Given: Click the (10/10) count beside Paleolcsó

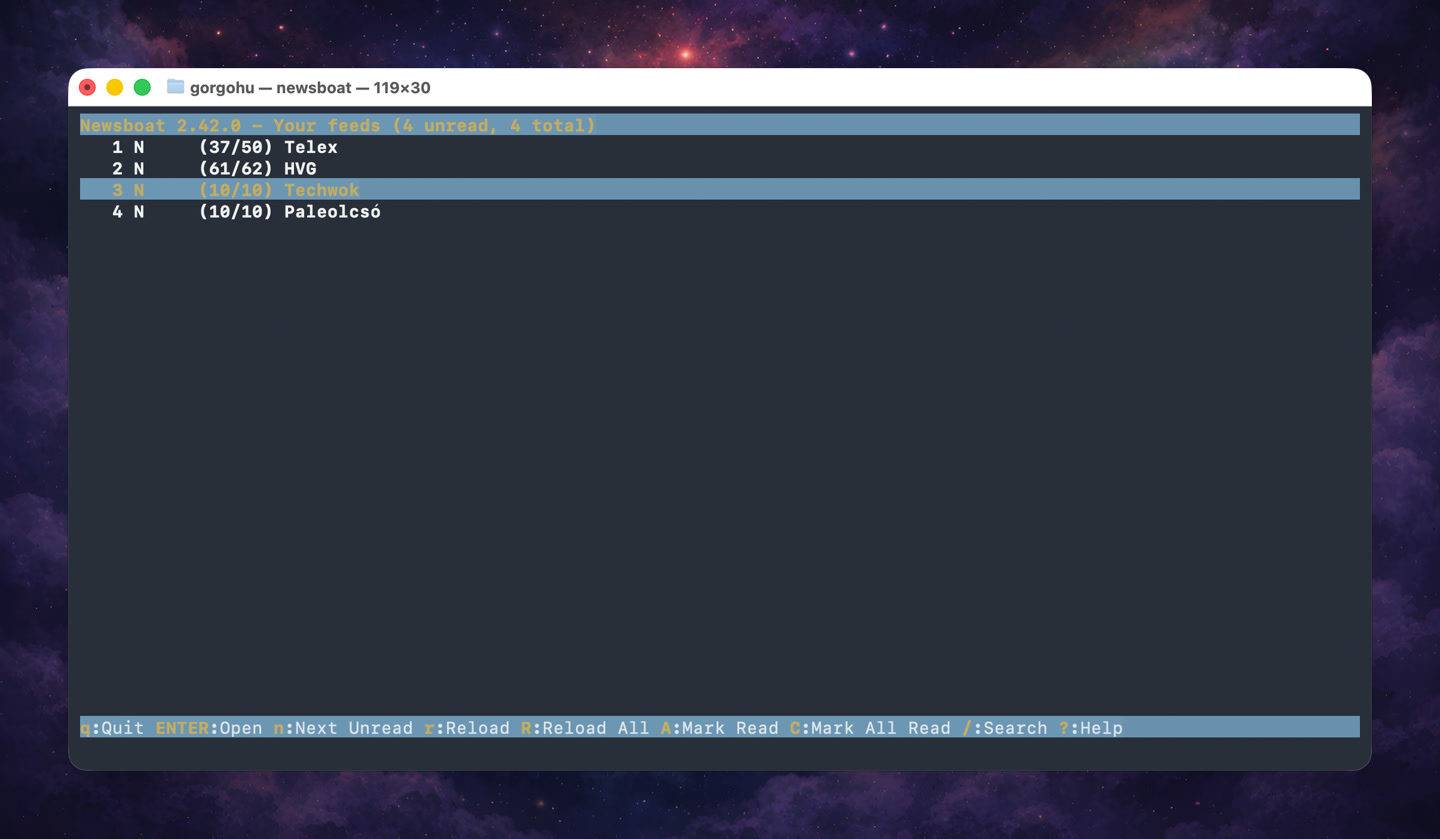Looking at the screenshot, I should [x=236, y=212].
